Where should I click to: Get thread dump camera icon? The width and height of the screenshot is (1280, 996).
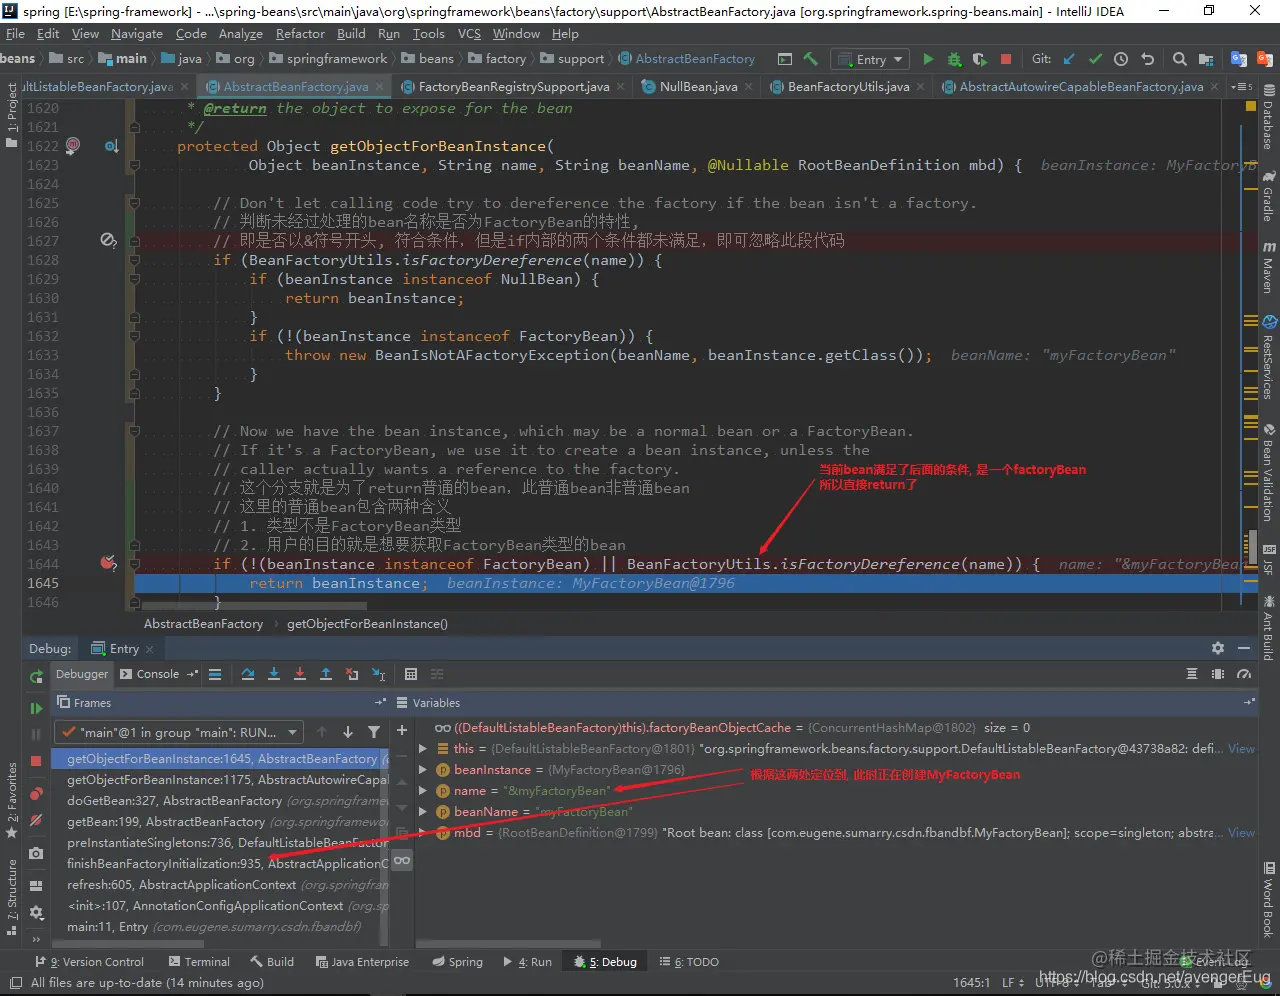36,853
